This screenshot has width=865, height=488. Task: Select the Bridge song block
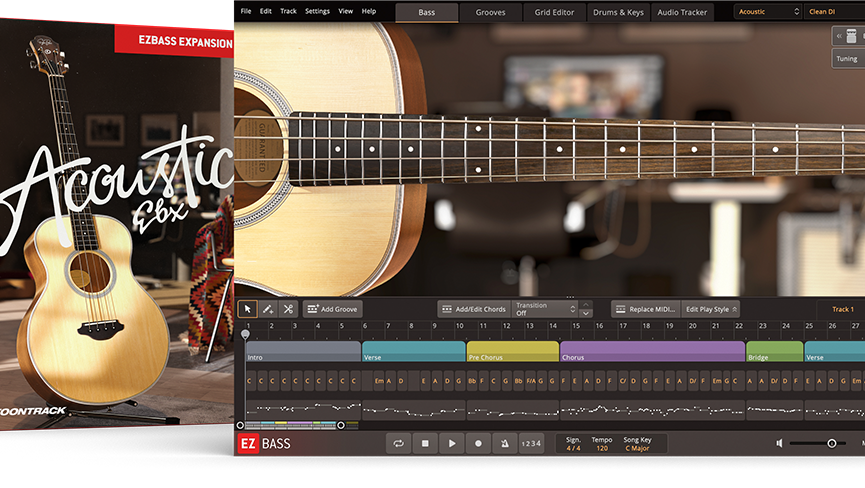[x=774, y=351]
